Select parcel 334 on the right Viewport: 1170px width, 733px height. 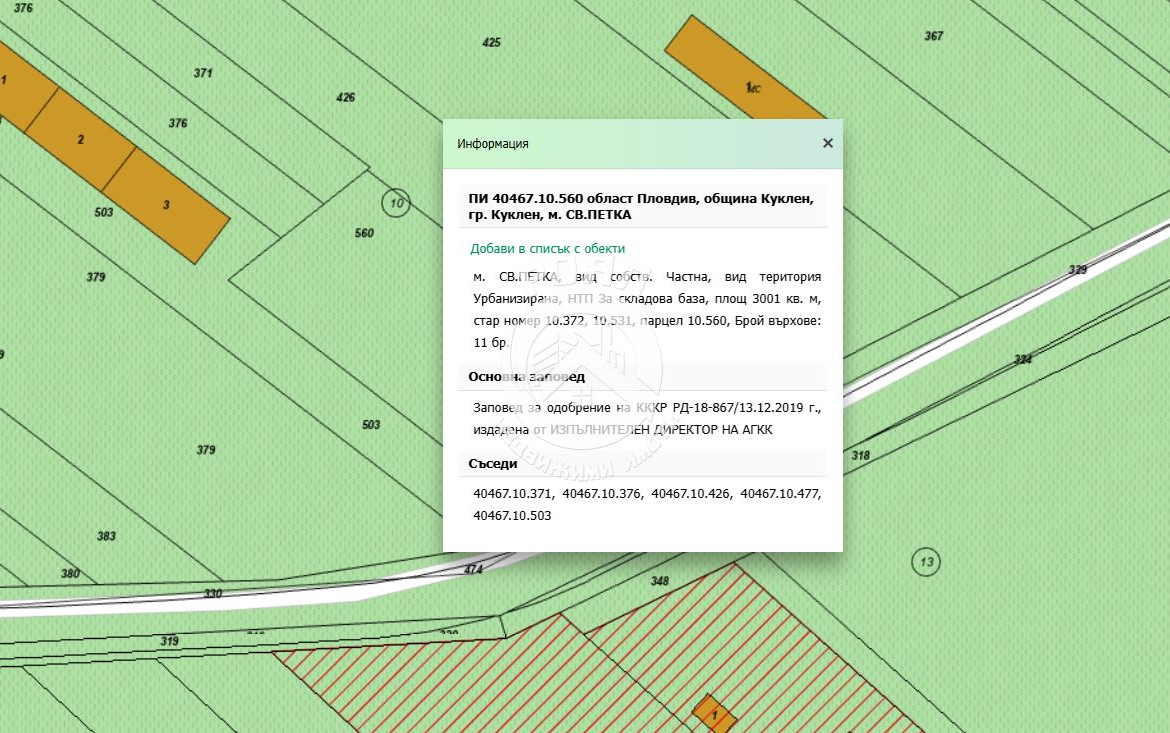pos(1022,359)
